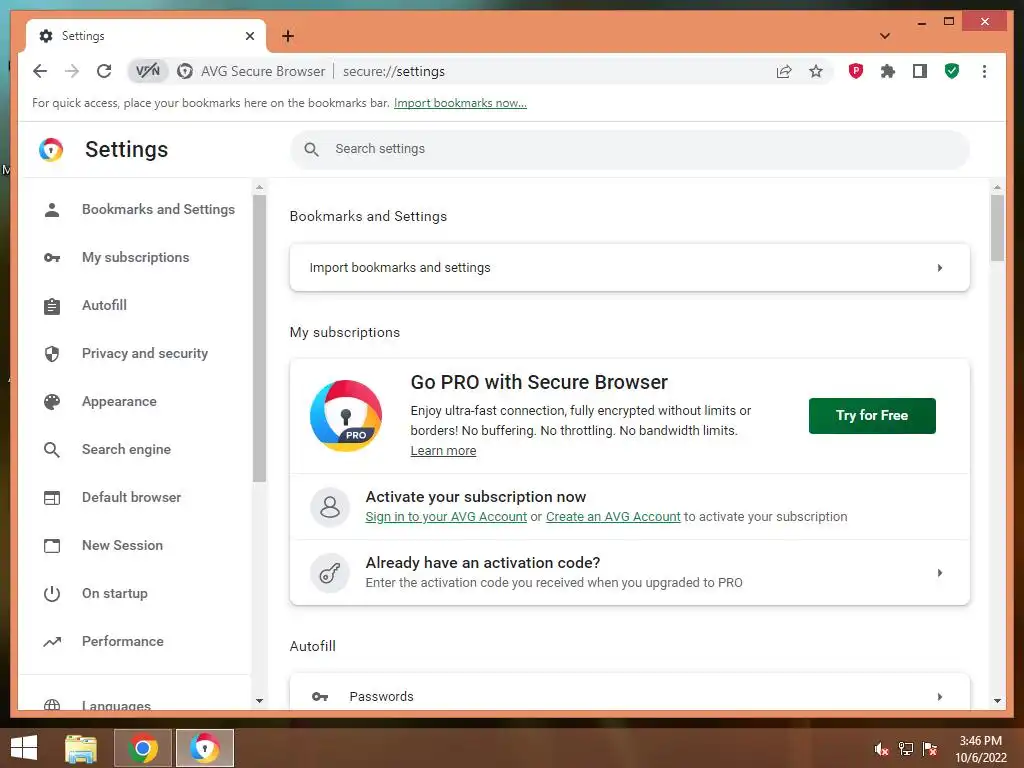Share this page using the share icon

click(x=784, y=71)
